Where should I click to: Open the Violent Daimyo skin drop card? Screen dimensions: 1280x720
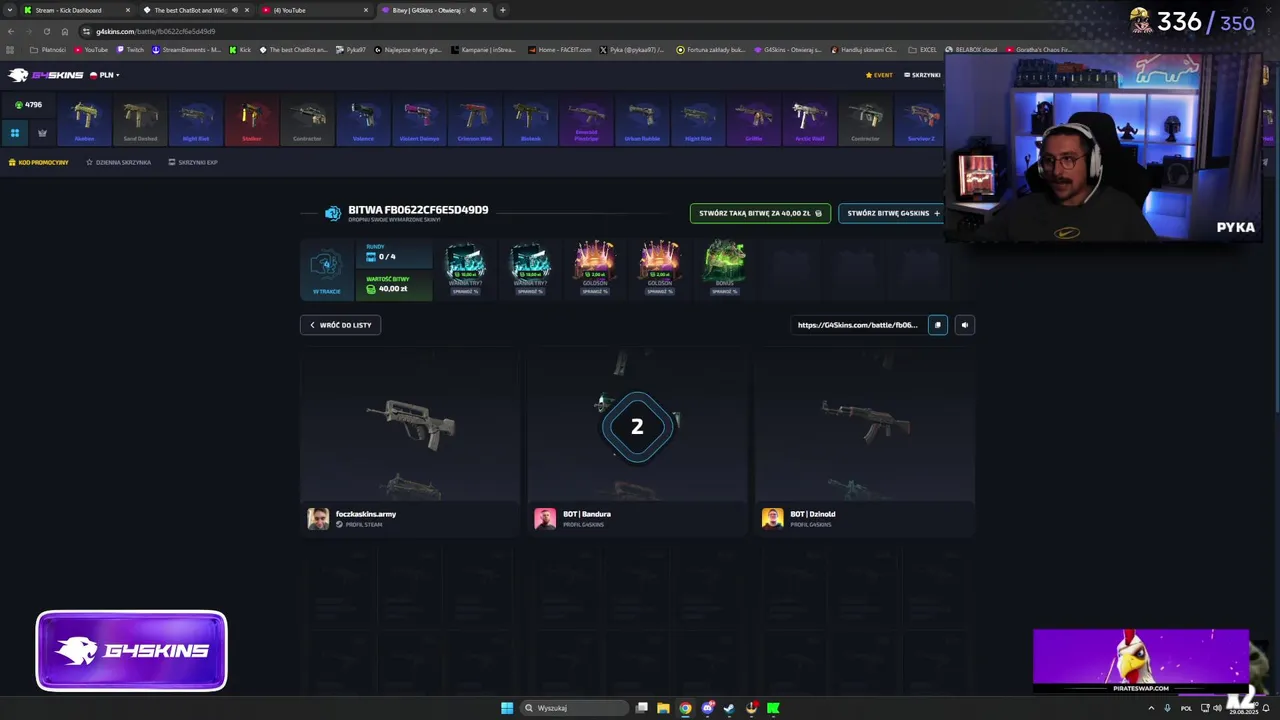(419, 120)
